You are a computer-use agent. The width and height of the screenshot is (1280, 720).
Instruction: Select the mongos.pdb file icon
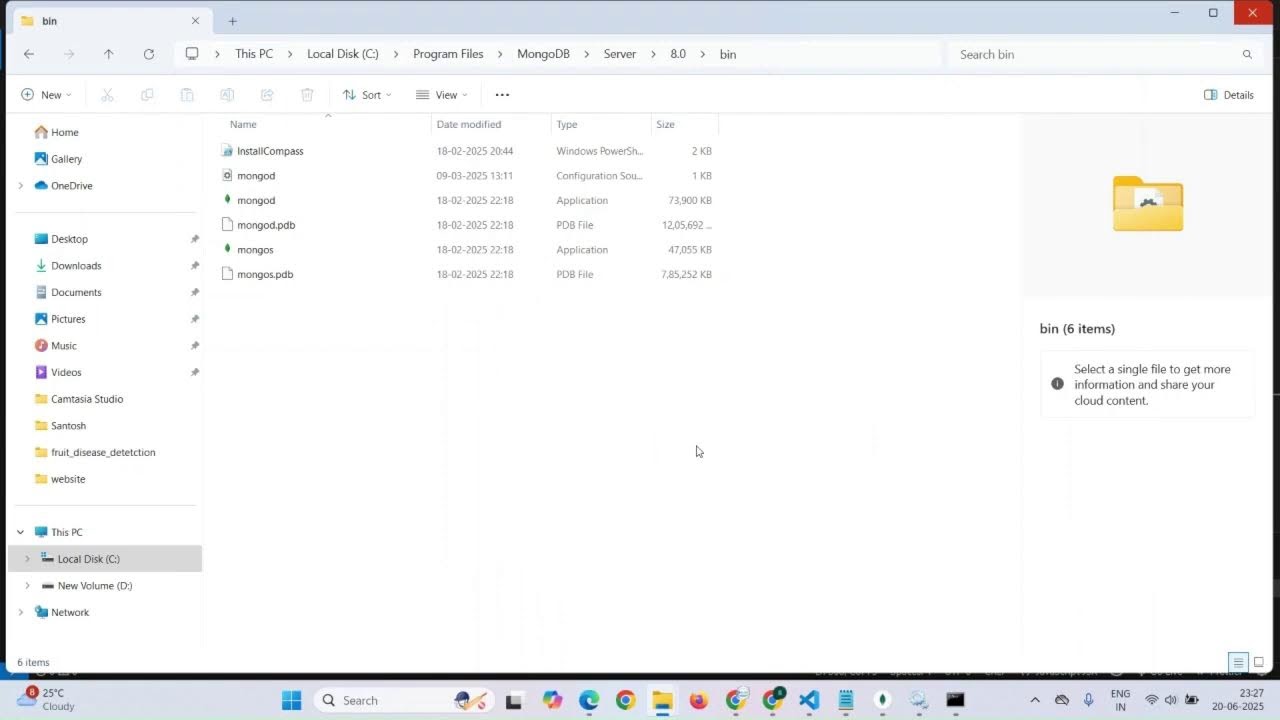228,274
